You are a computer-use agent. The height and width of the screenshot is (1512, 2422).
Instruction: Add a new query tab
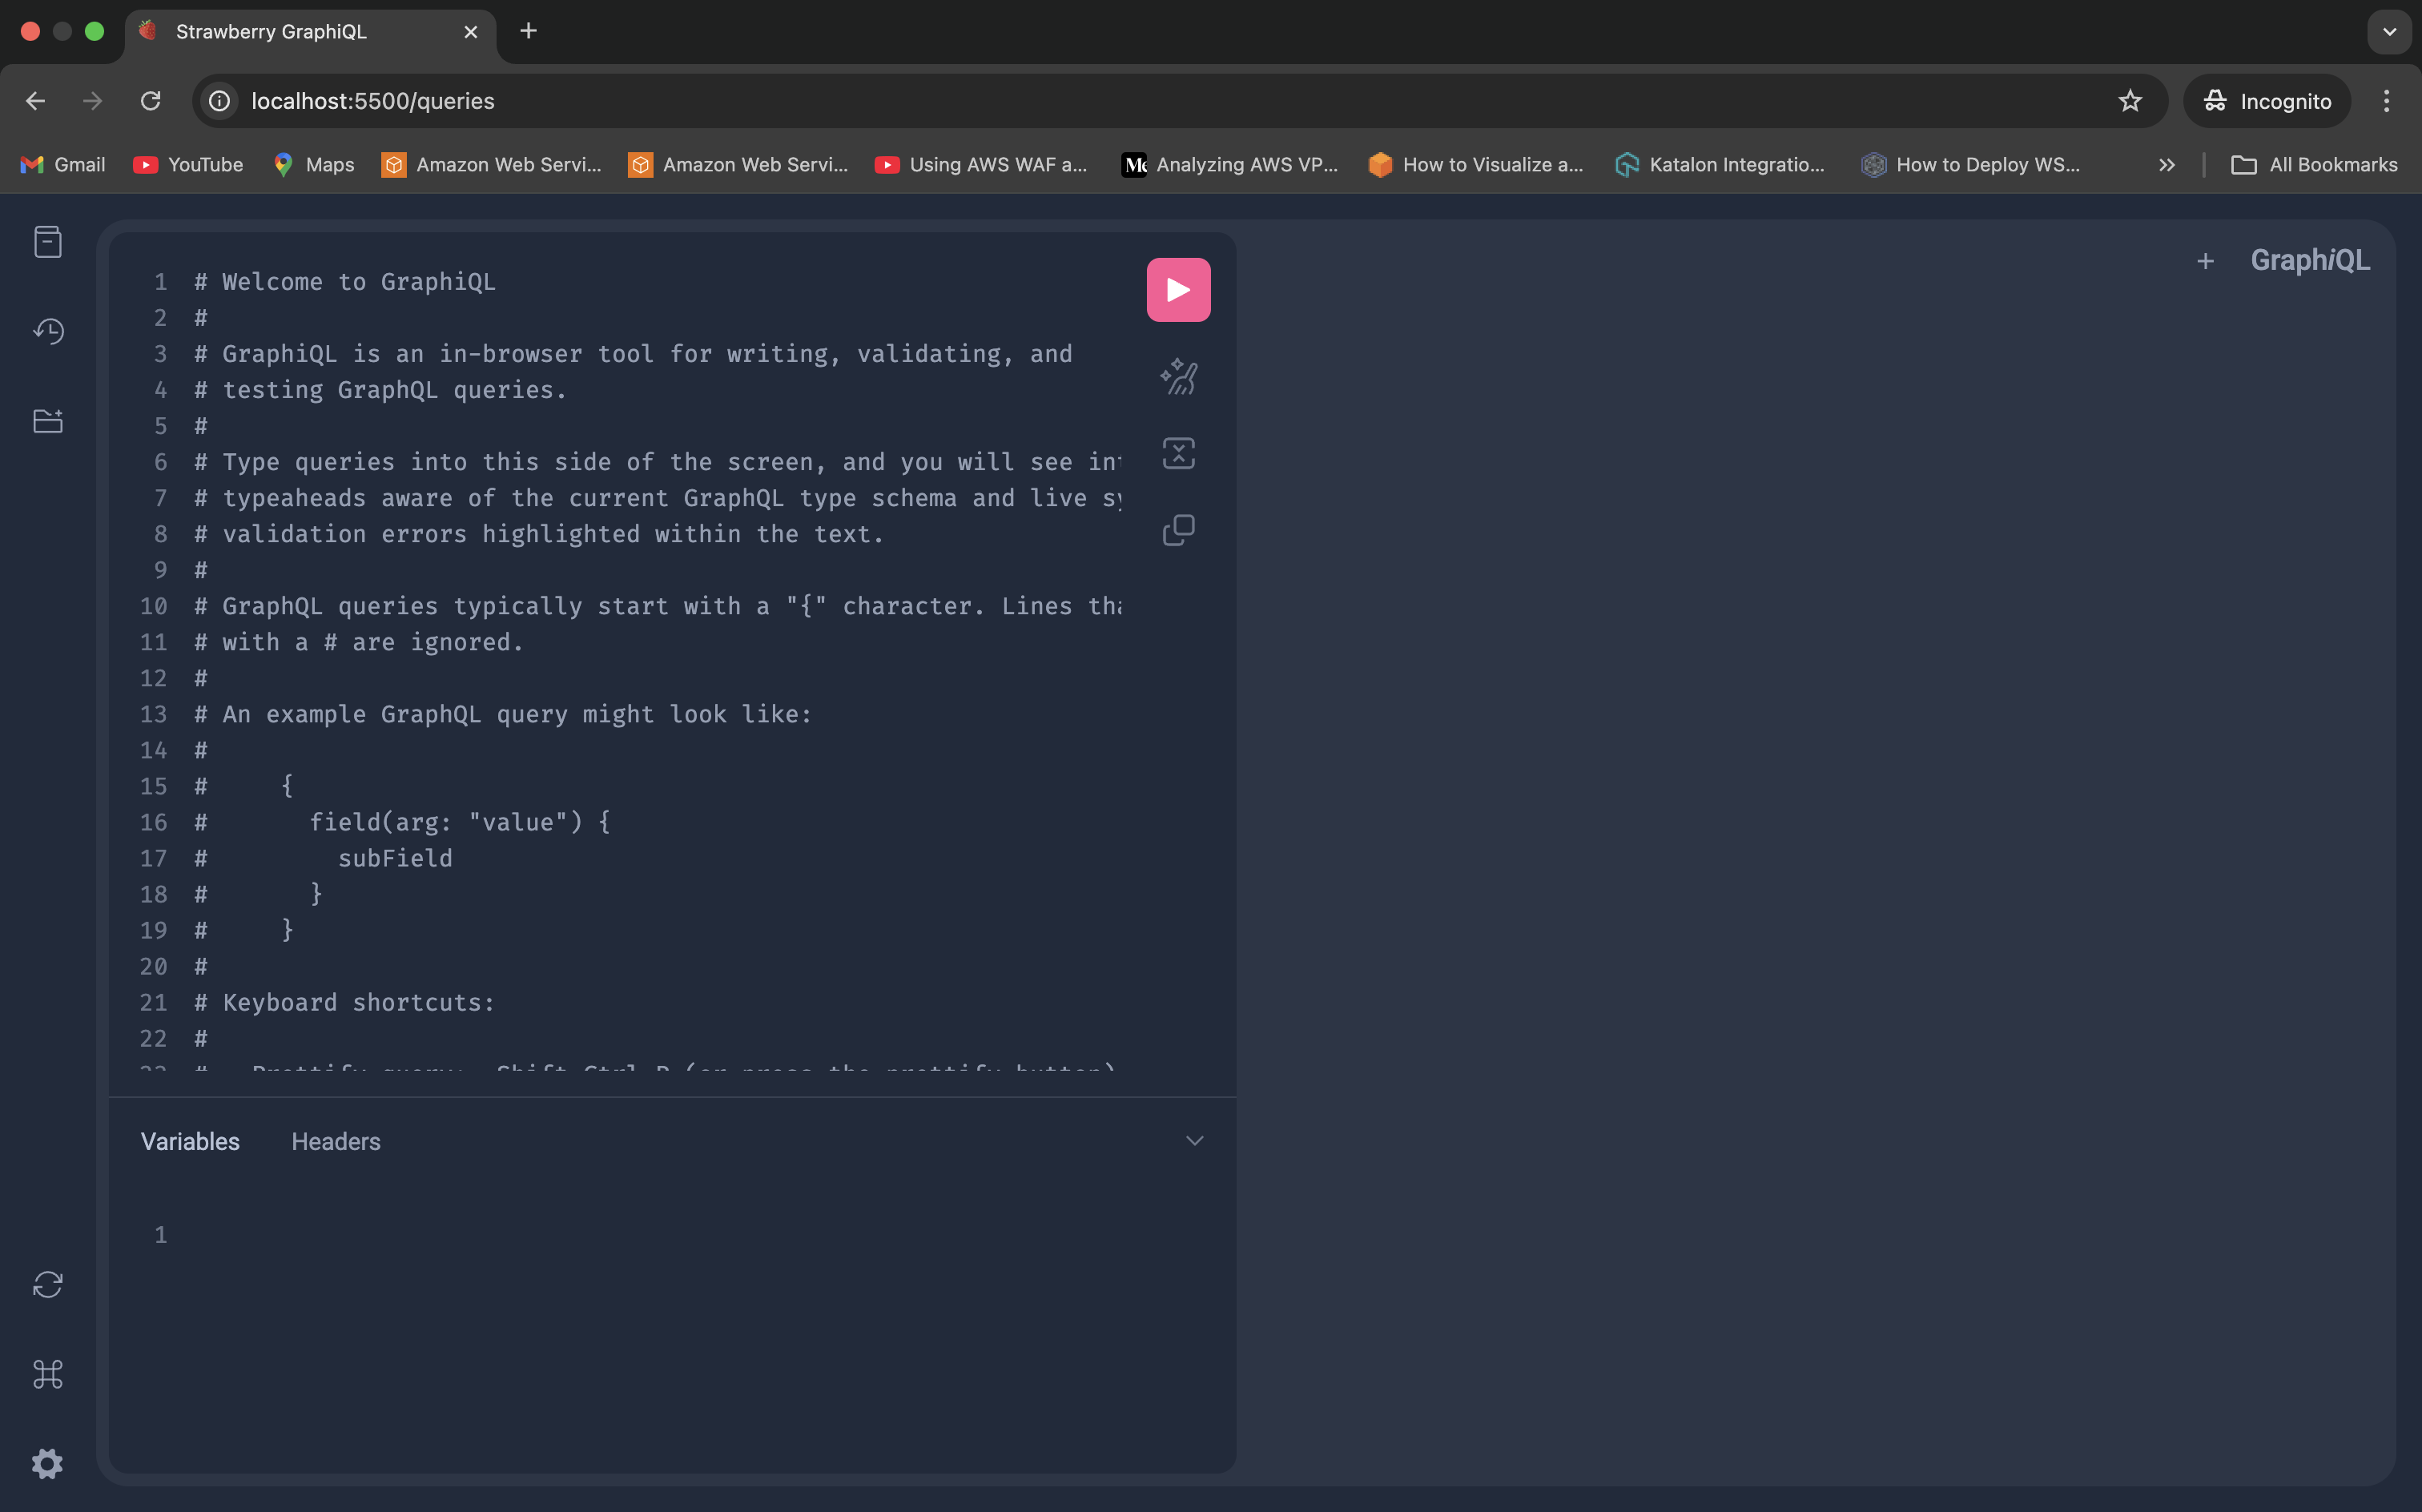coord(2205,261)
